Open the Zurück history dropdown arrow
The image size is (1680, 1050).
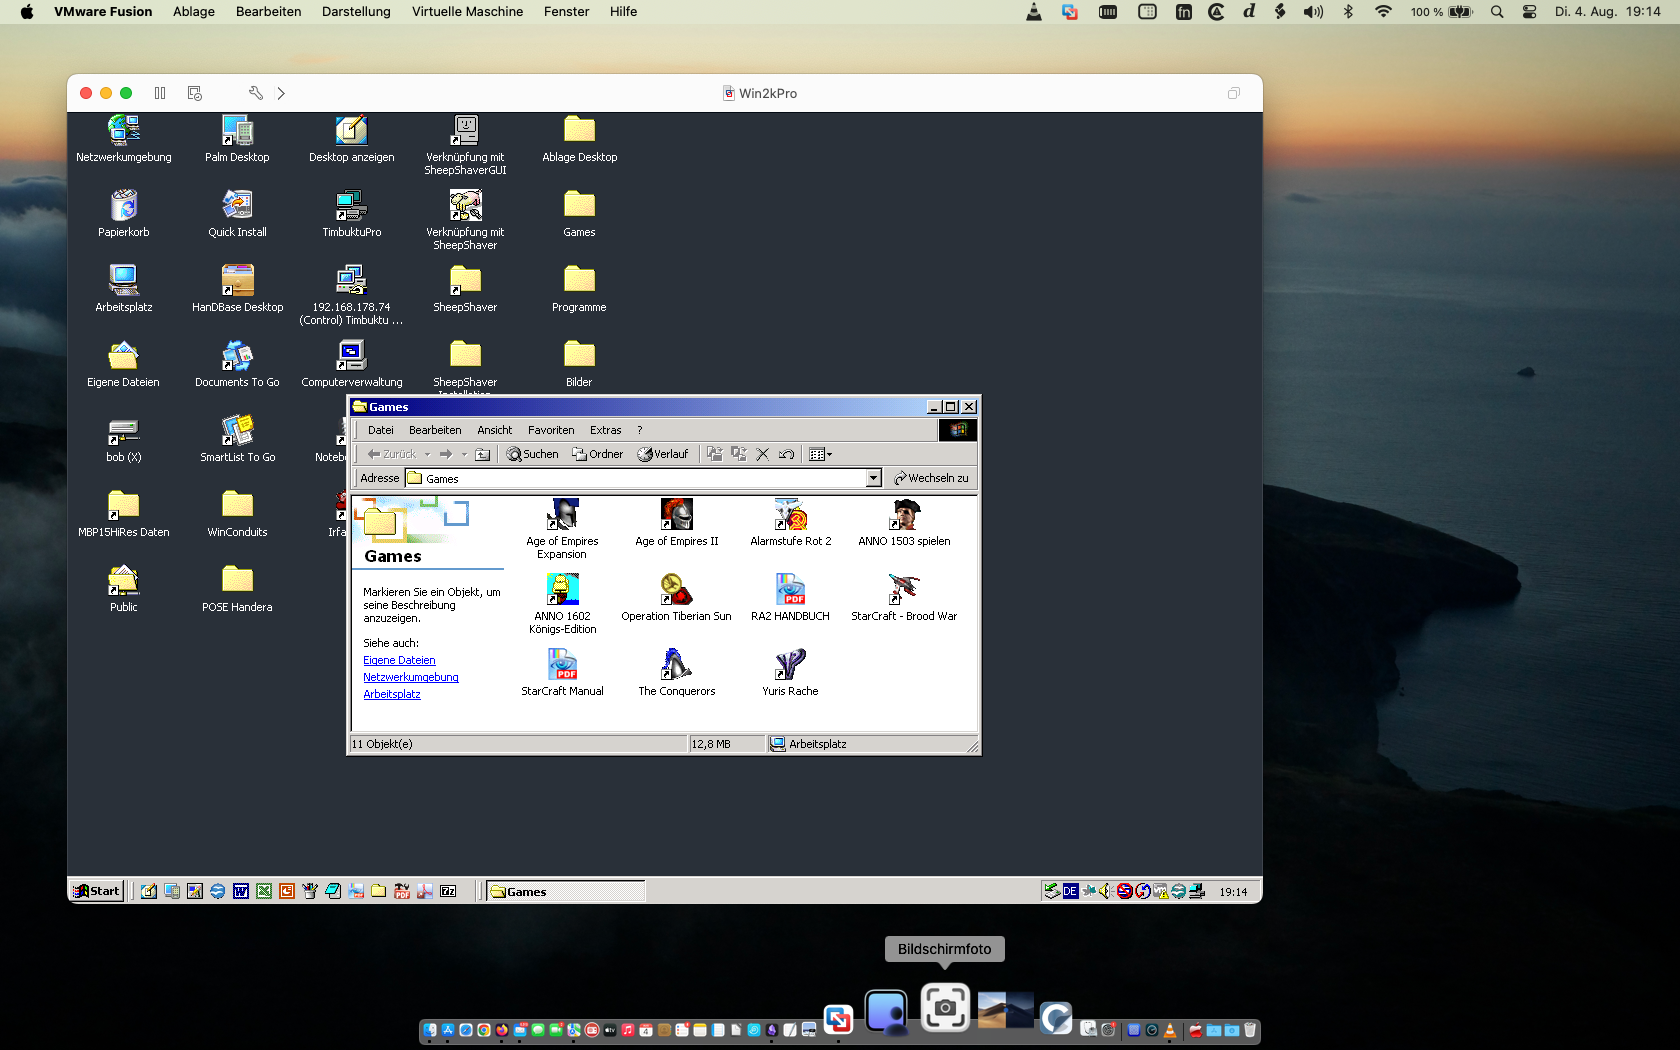click(x=427, y=454)
